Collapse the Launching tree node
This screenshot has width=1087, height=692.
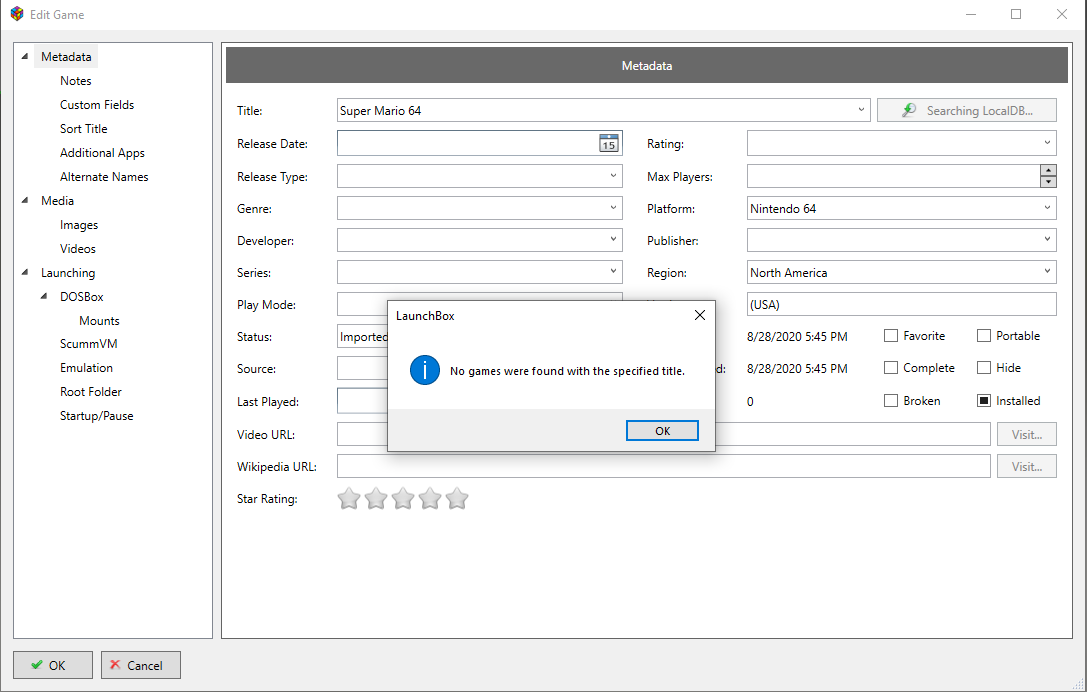25,273
